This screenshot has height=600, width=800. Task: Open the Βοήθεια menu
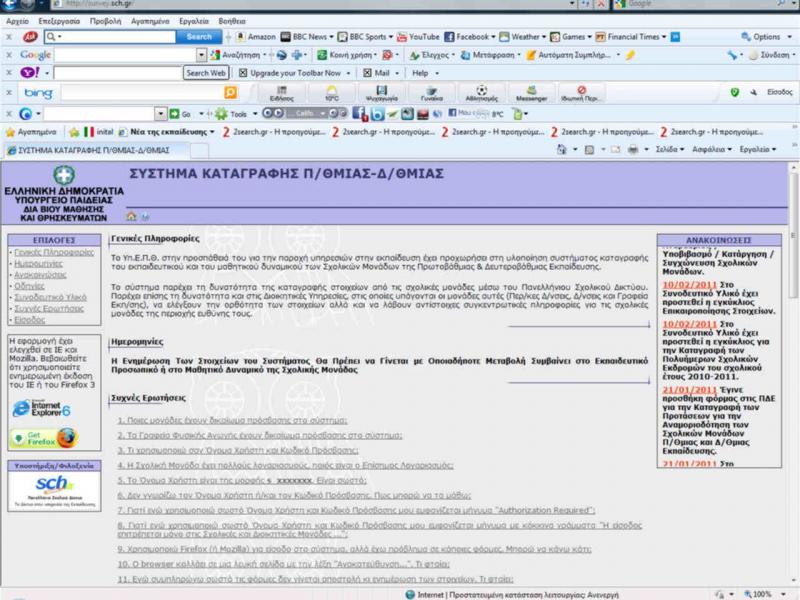(231, 20)
